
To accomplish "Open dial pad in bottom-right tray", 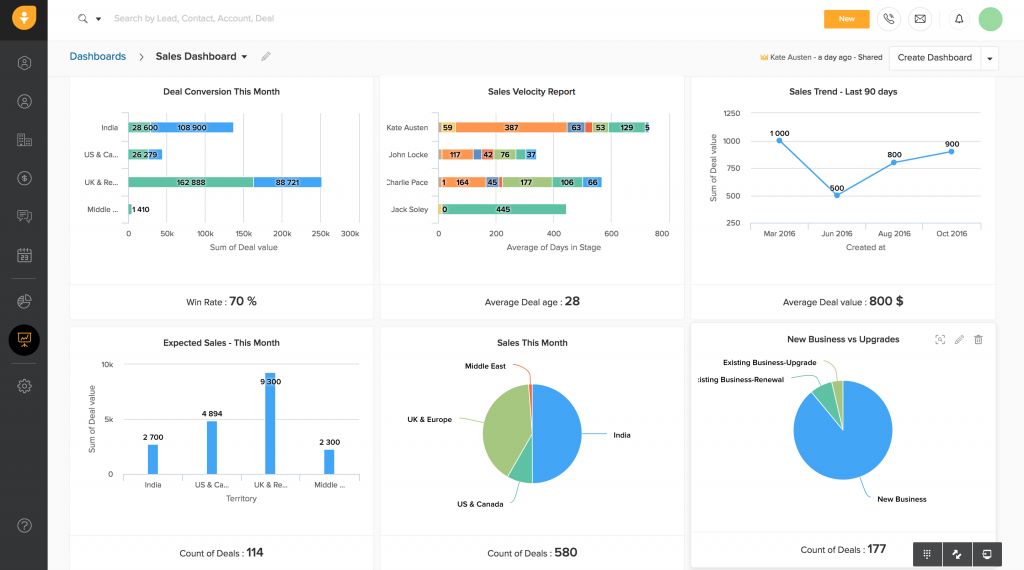I will [x=927, y=554].
